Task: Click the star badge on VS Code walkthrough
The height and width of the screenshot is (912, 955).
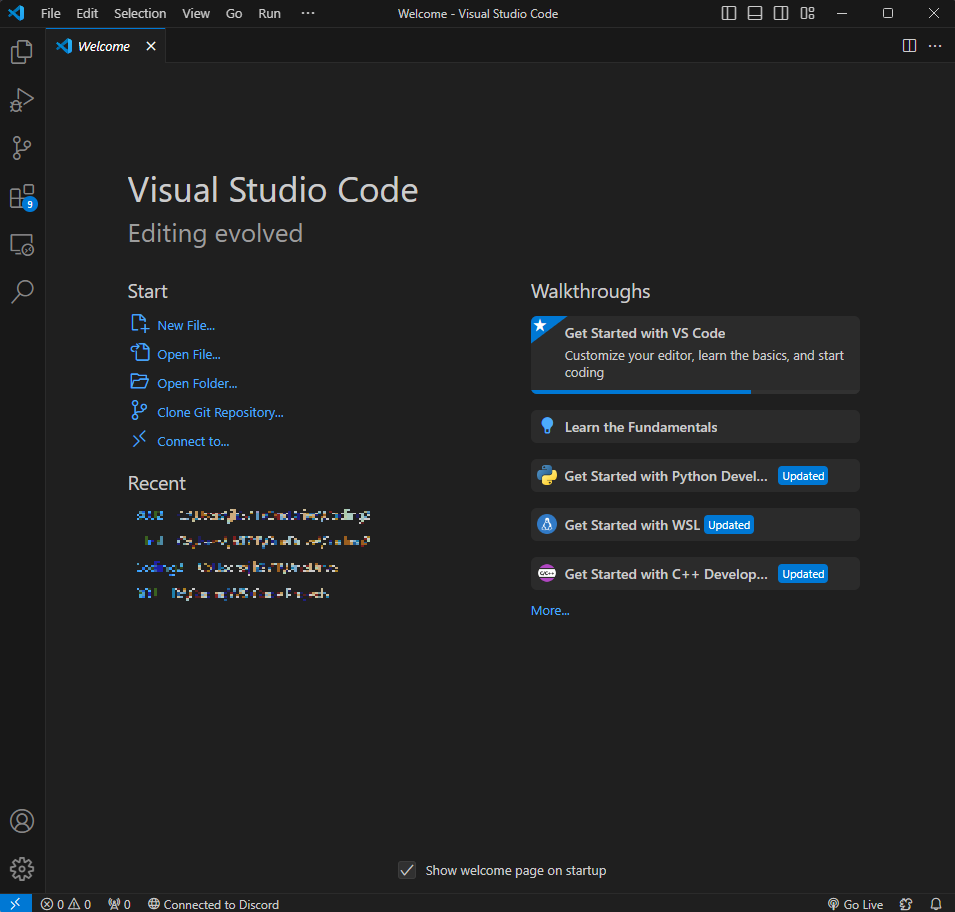Action: click(x=540, y=325)
